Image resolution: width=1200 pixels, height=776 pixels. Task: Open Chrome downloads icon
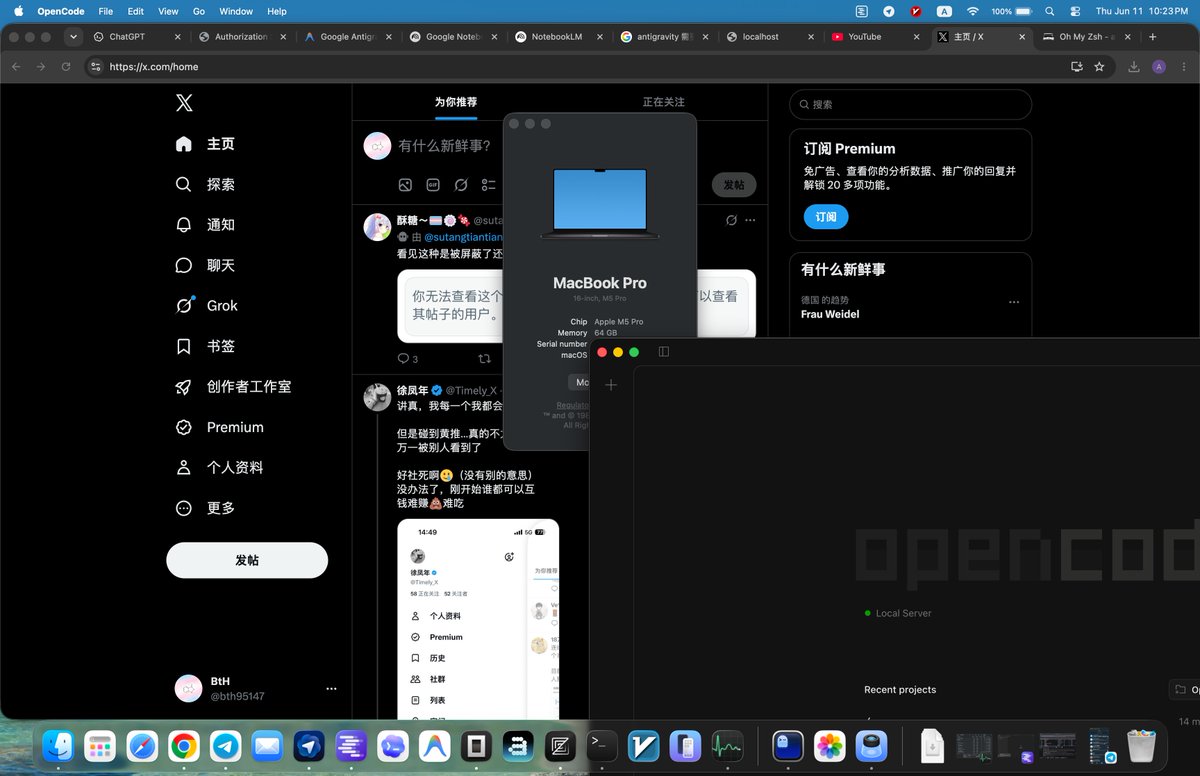point(1134,67)
